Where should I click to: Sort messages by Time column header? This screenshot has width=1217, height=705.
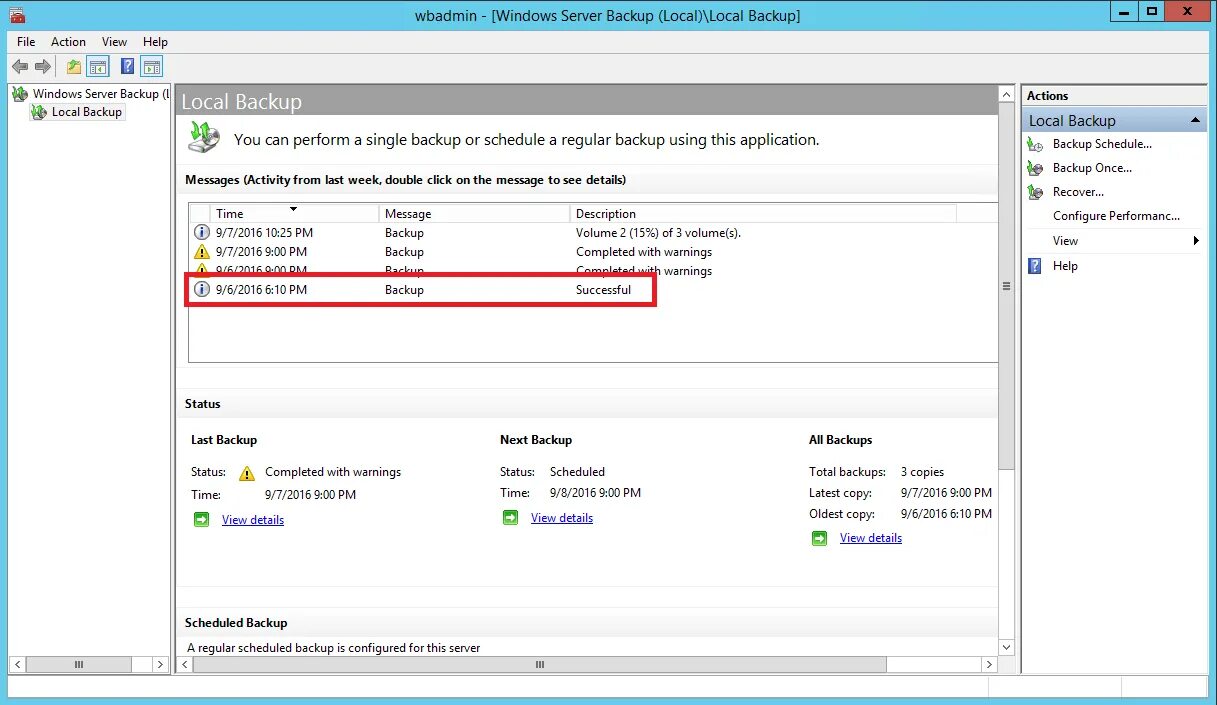point(295,213)
